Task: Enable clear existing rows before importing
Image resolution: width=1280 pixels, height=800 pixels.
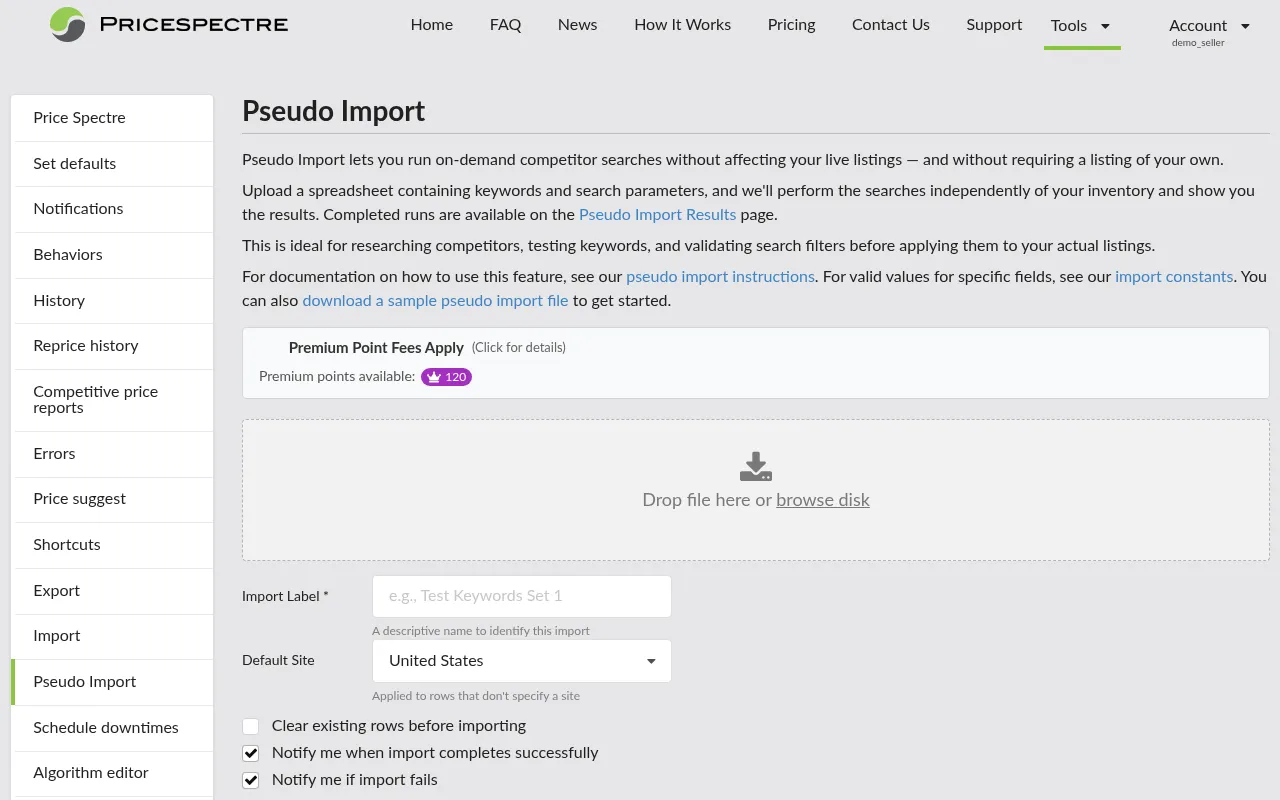Action: pyautogui.click(x=250, y=726)
